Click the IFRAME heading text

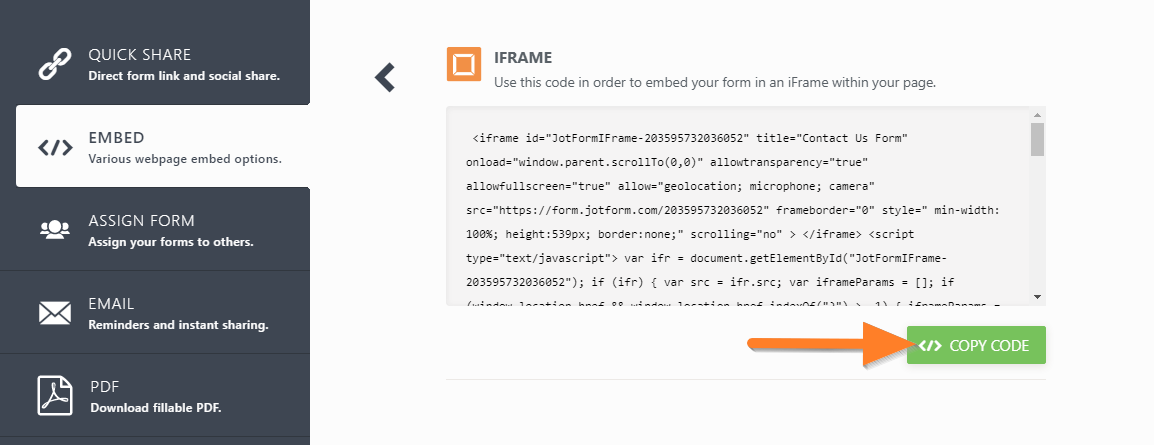(523, 58)
